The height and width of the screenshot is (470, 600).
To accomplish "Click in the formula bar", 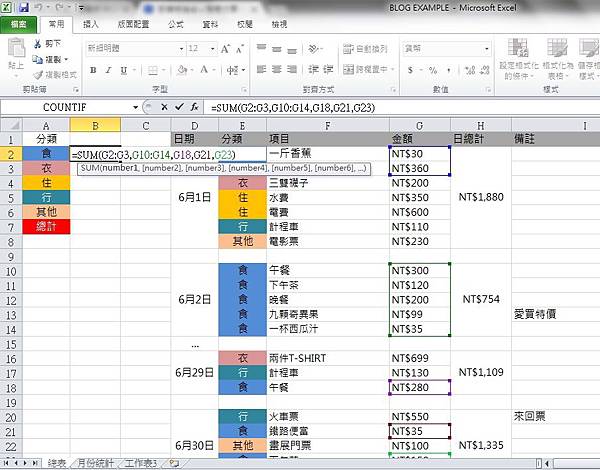I will coord(402,108).
